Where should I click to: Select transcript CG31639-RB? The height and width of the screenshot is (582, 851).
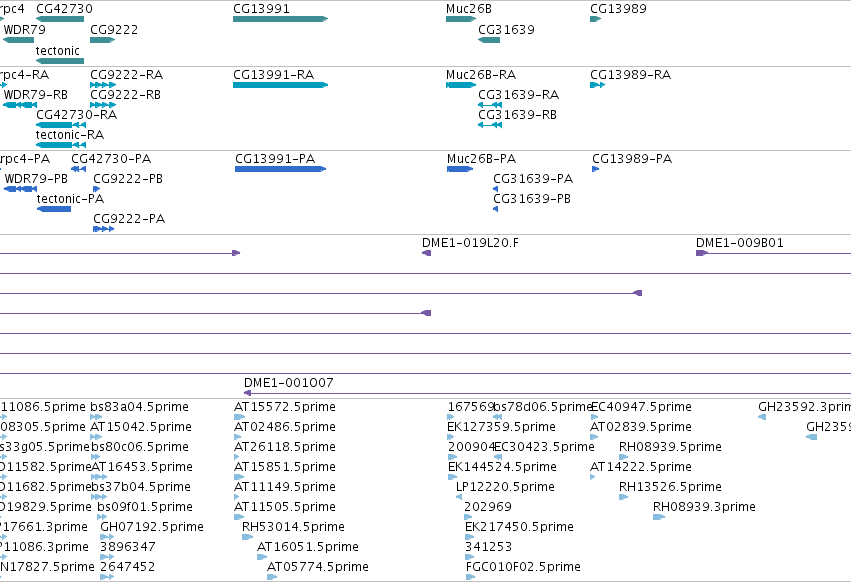pos(517,115)
